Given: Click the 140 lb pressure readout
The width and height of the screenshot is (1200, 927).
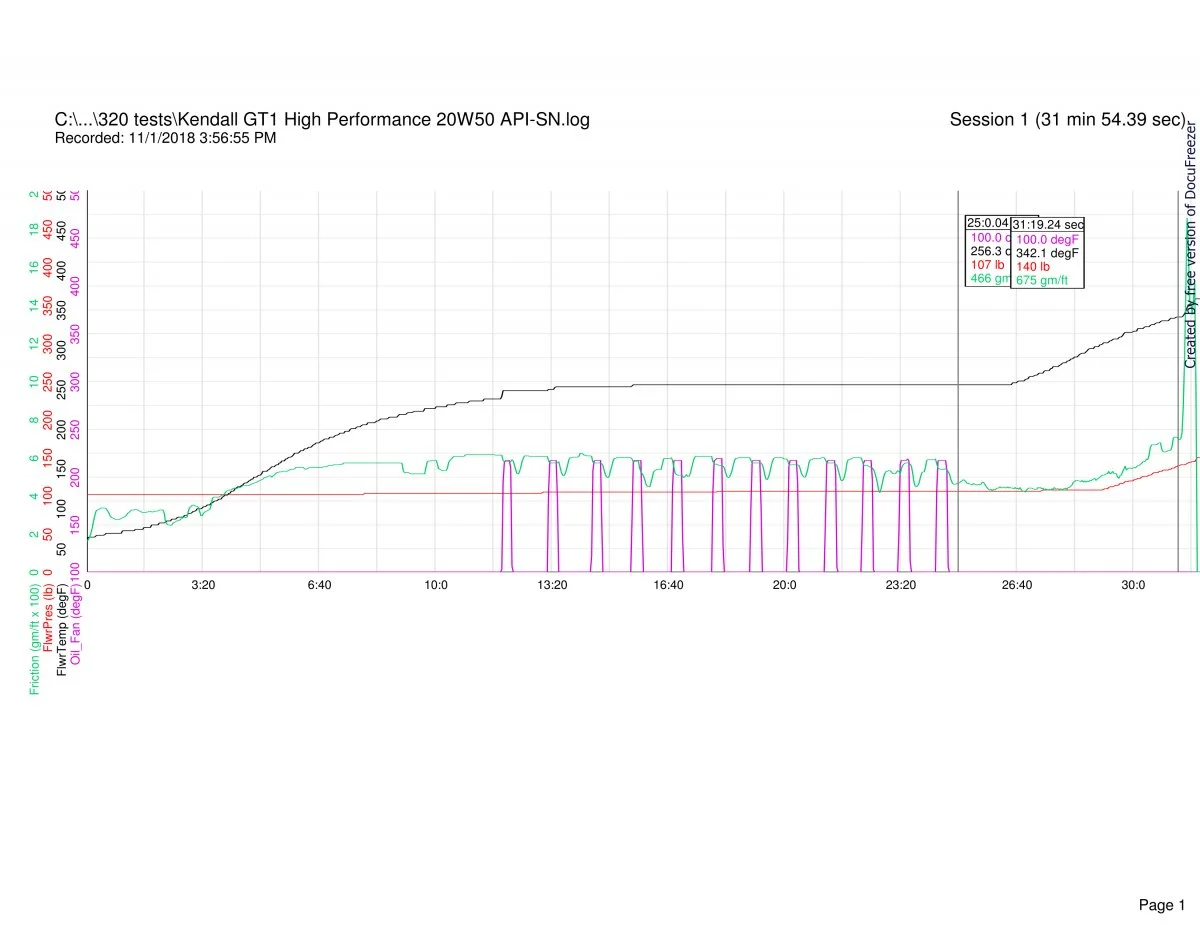Looking at the screenshot, I should 1033,267.
